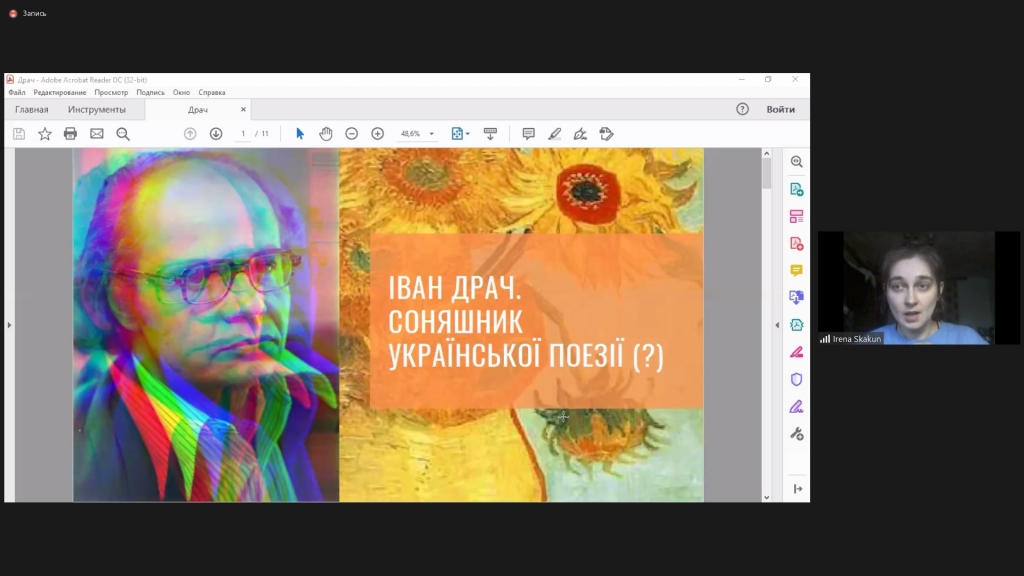Viewport: 1024px width, 576px height.
Task: Open the Protect shield tool in the right panel
Action: (x=796, y=379)
